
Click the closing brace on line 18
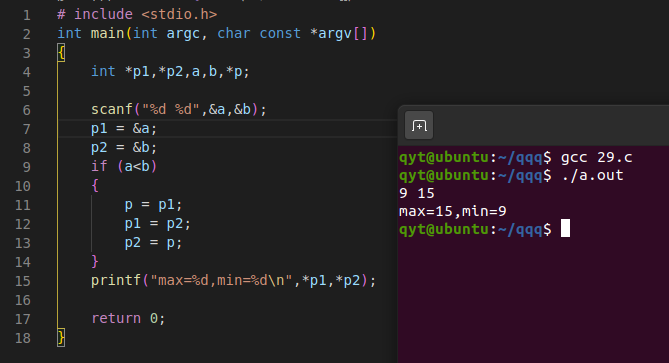coord(61,338)
